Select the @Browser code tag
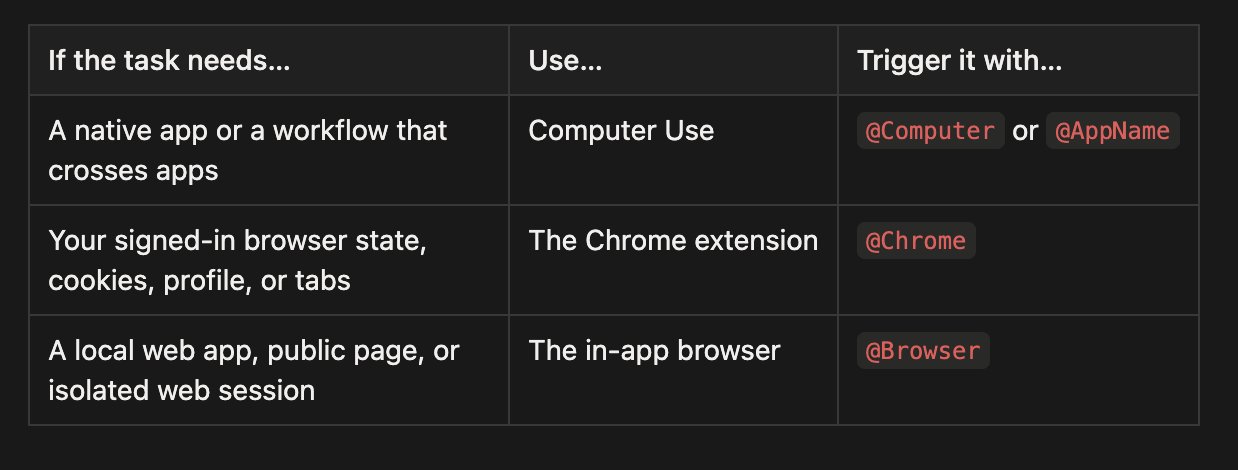Viewport: 1238px width, 470px height. point(923,351)
